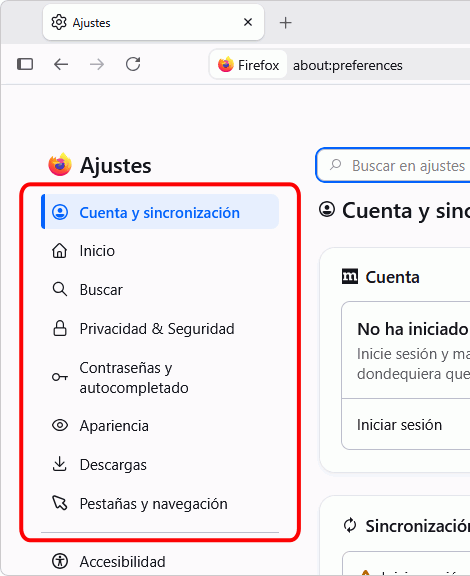Click the account avatar icon in sidebar

click(60, 212)
